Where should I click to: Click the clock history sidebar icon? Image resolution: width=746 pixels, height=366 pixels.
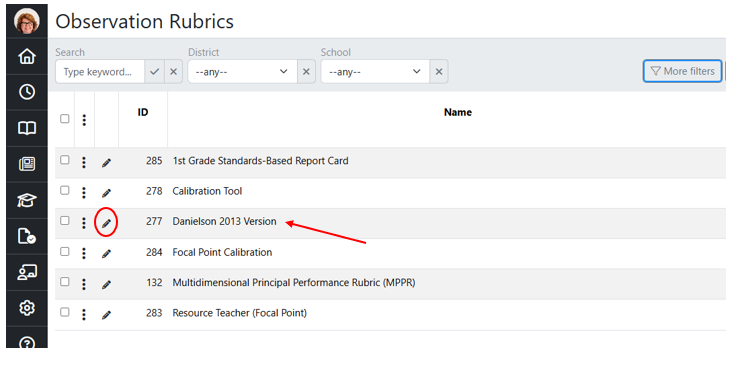[x=27, y=92]
